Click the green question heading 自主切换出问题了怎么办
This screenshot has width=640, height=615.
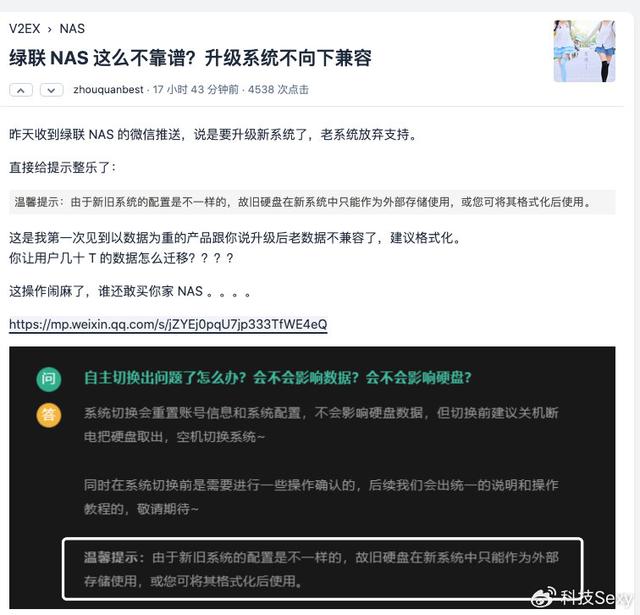click(278, 378)
